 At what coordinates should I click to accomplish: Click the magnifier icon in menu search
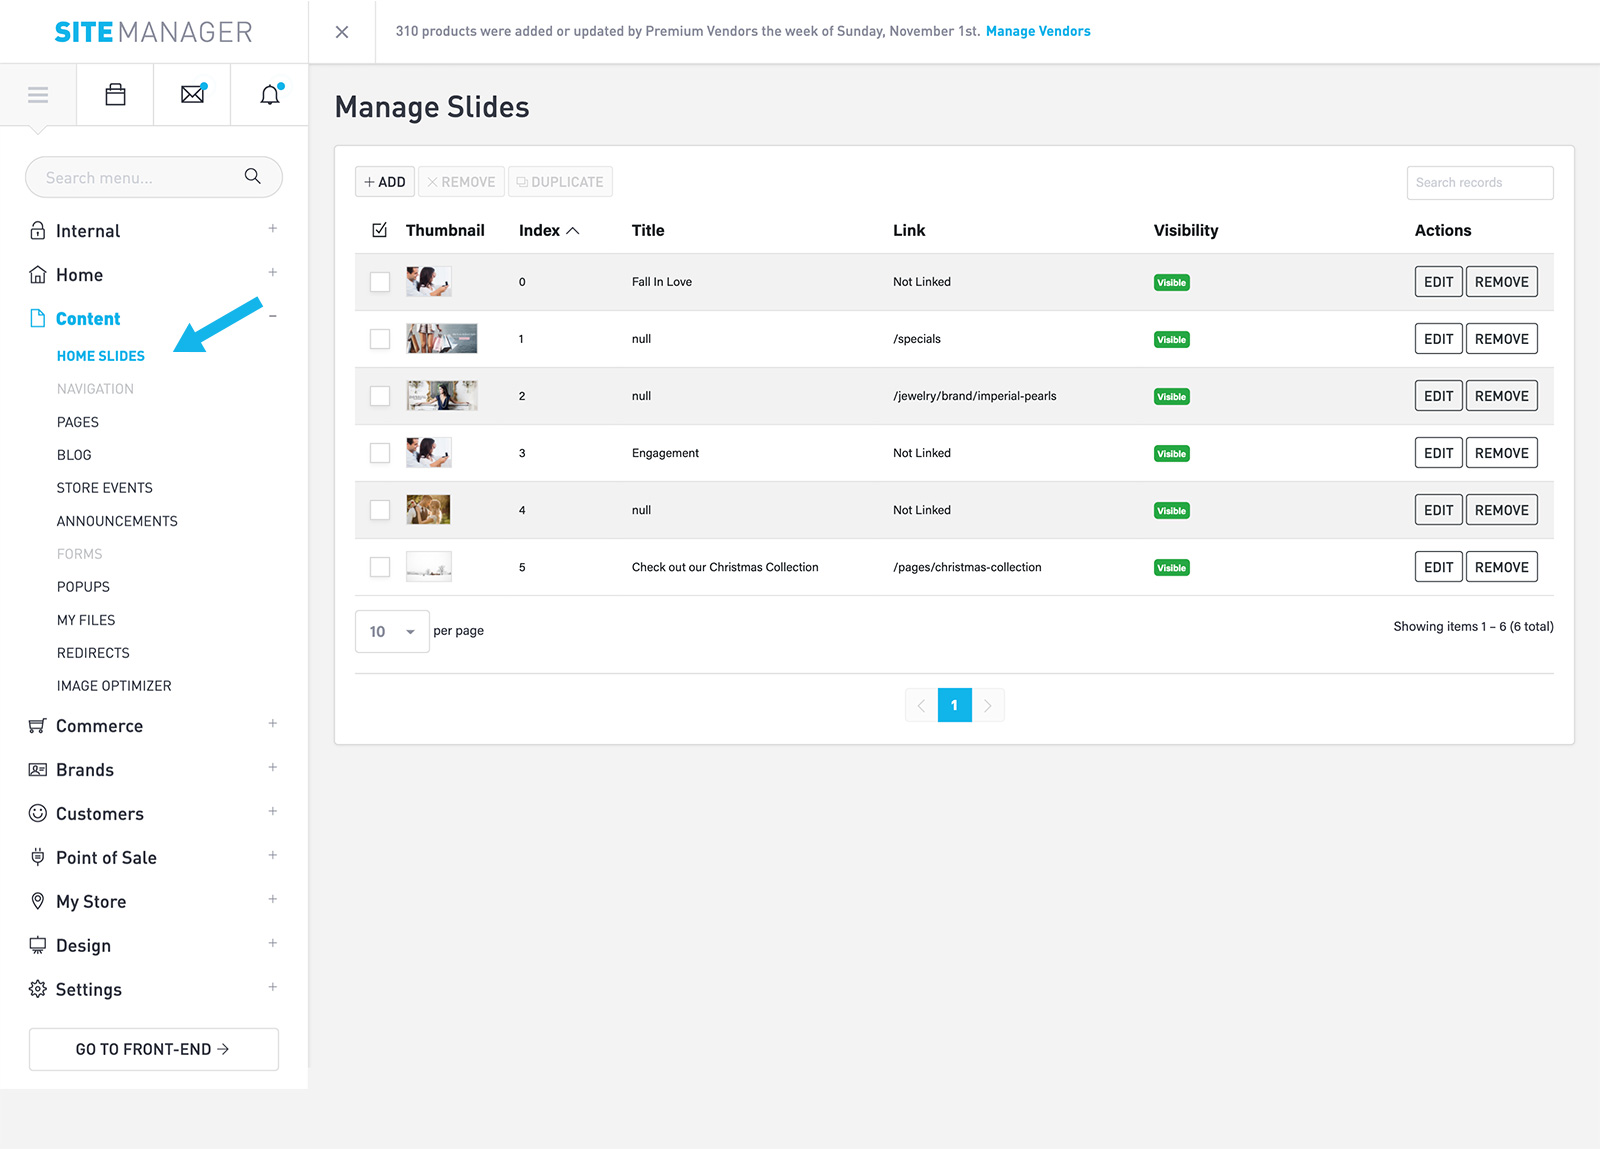click(x=253, y=177)
